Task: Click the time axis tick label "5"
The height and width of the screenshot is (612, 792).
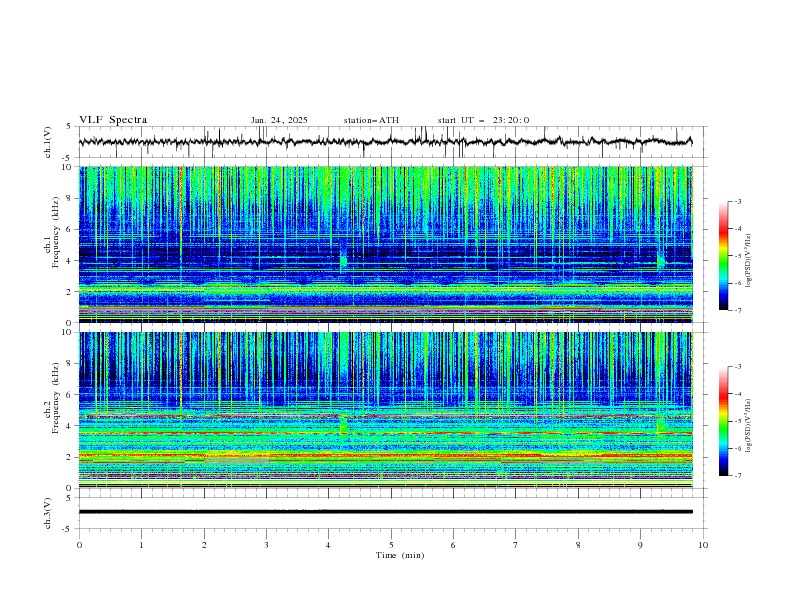Action: pyautogui.click(x=391, y=545)
